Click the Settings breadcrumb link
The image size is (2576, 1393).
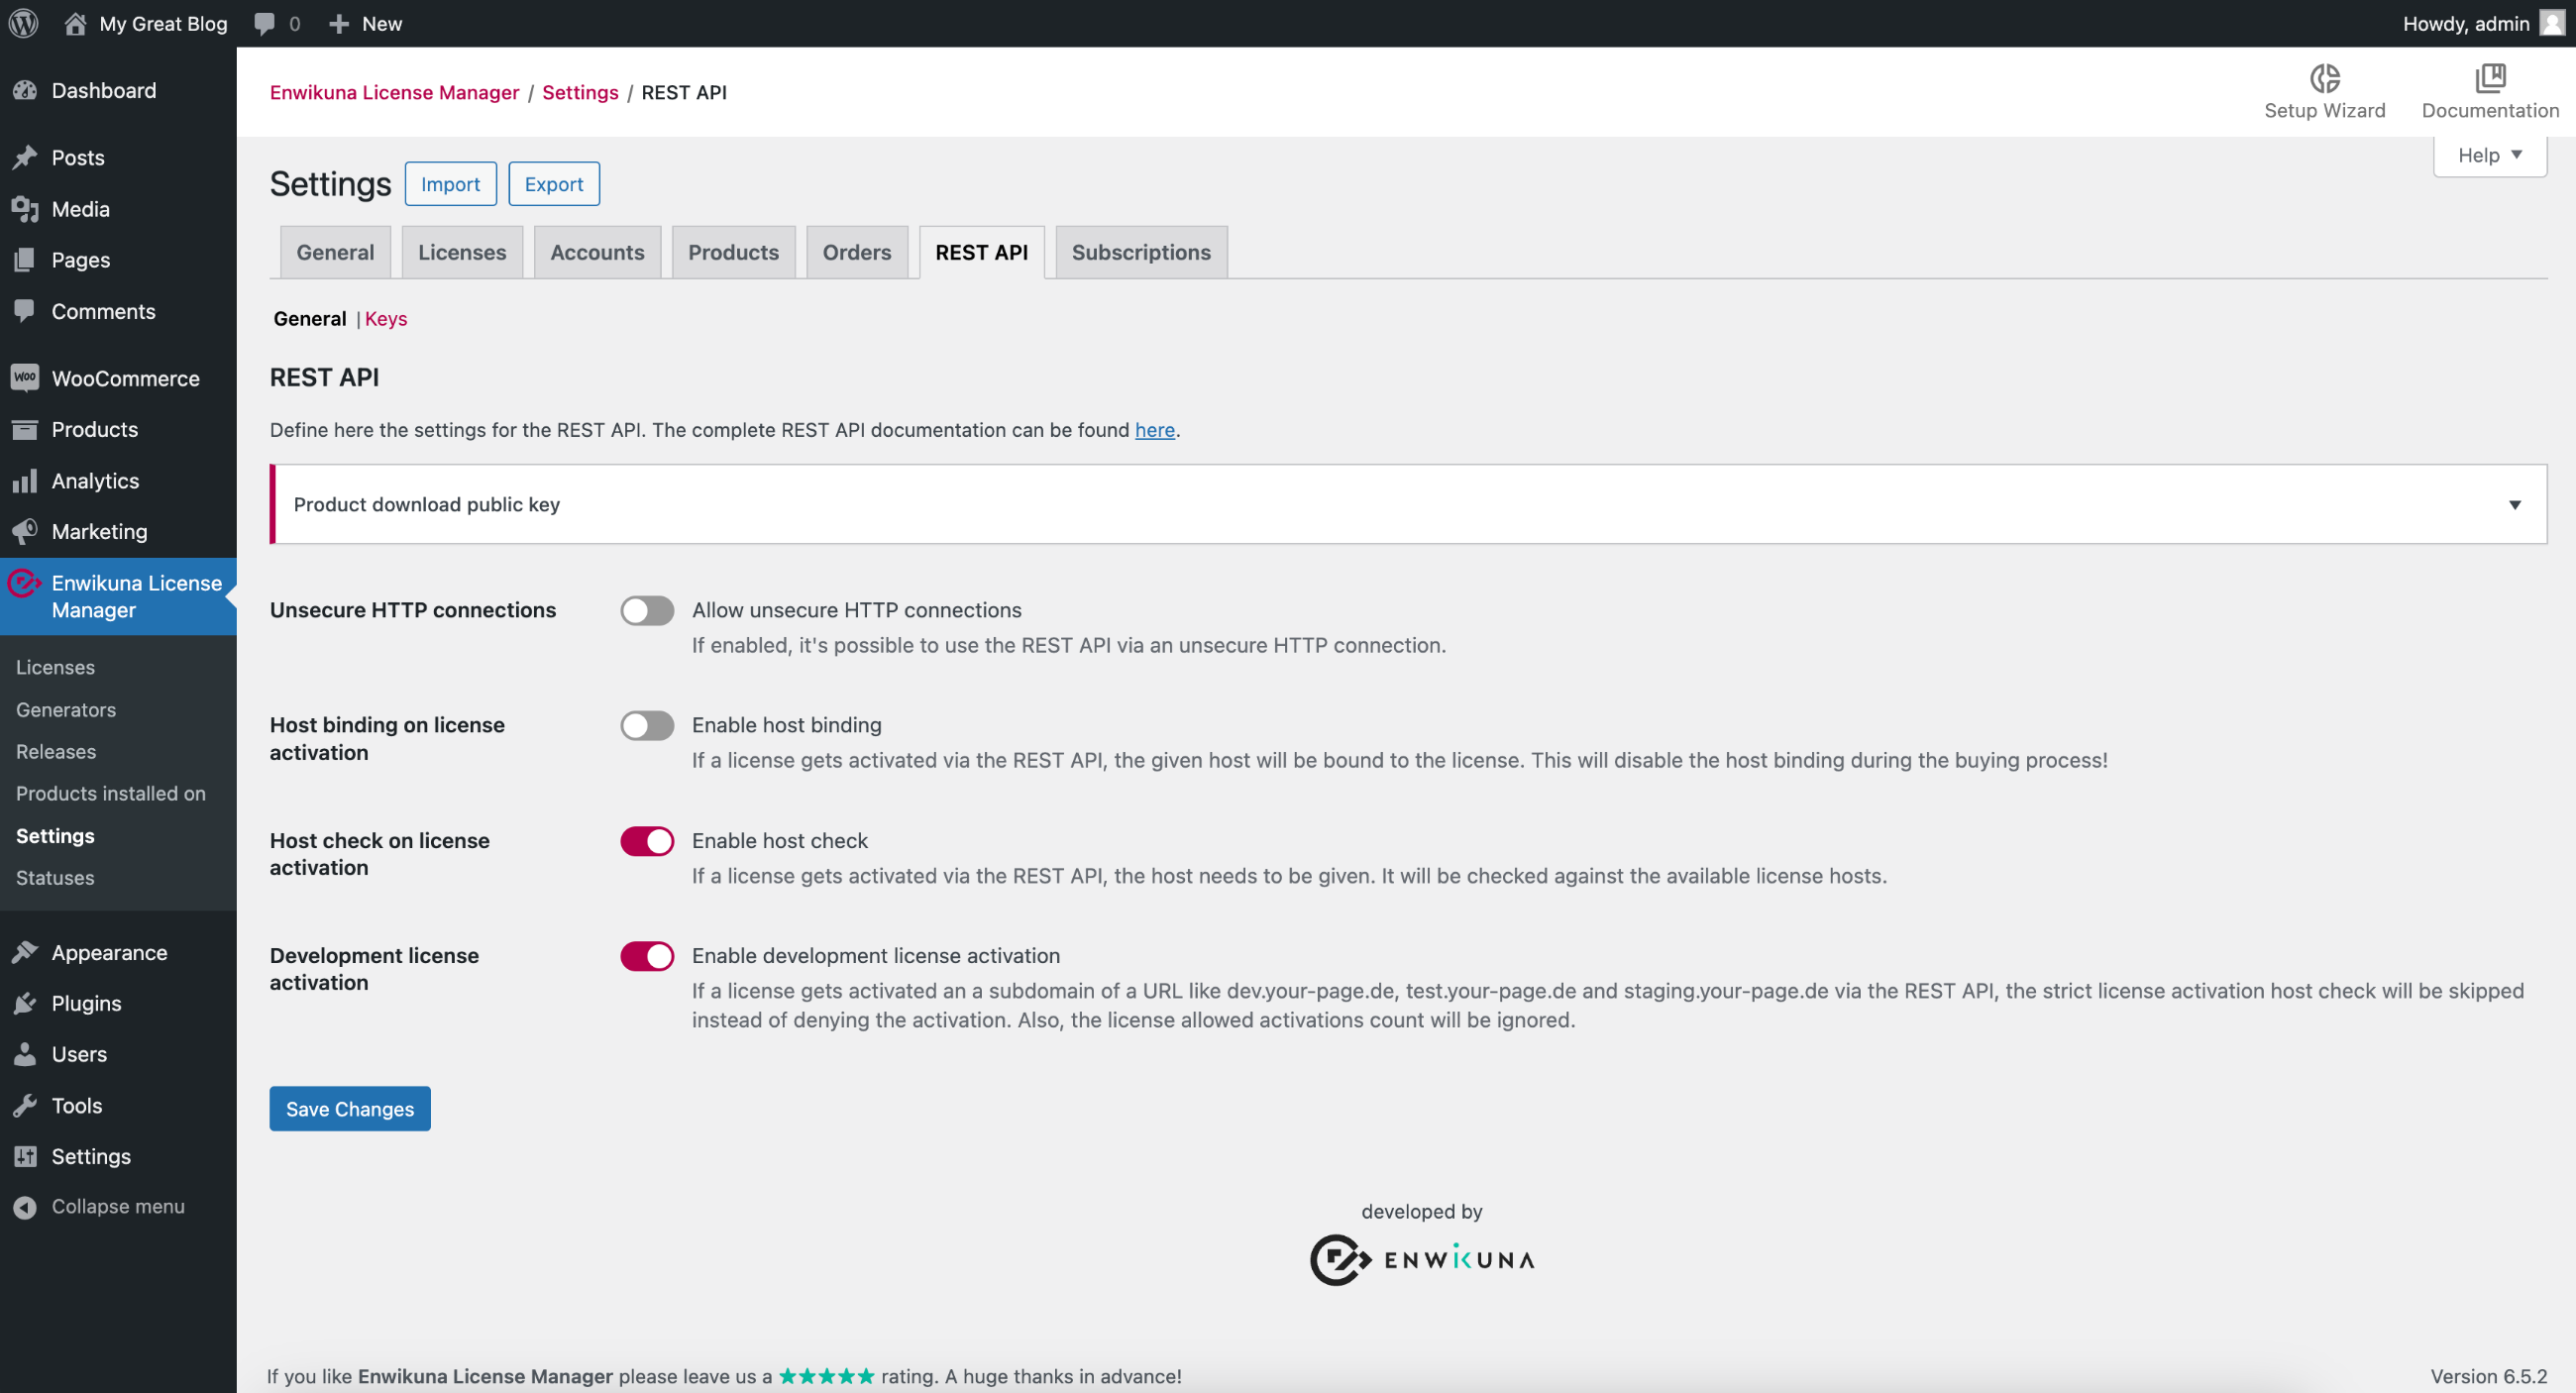580,92
